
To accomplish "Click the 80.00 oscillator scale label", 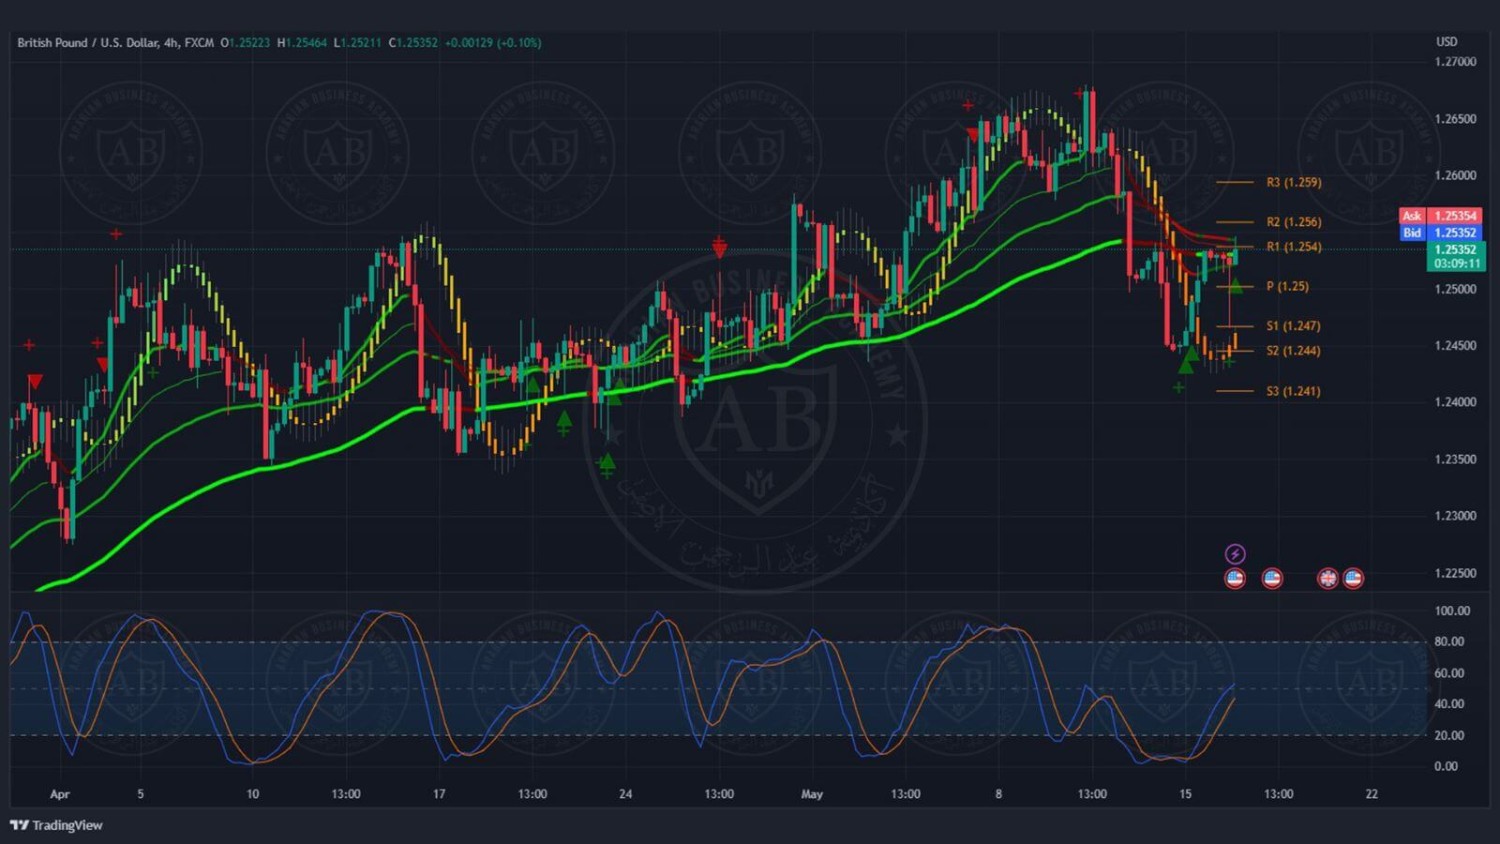I will (x=1449, y=642).
